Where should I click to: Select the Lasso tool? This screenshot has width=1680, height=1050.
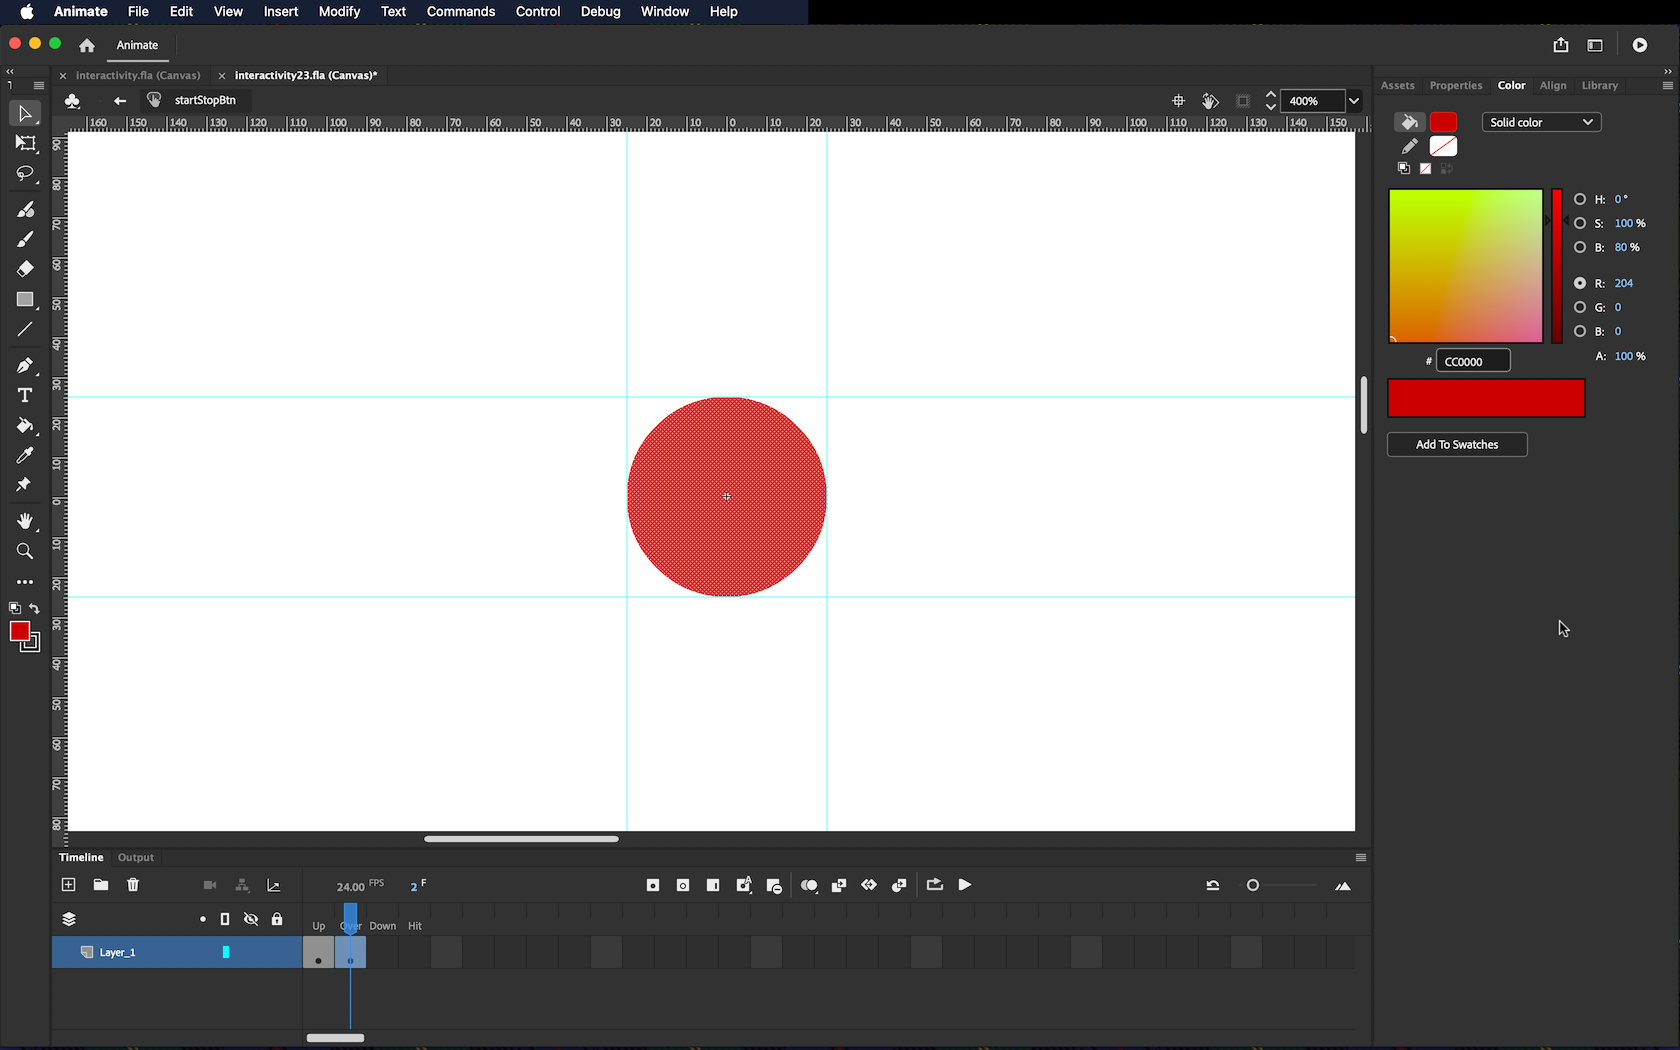[x=25, y=174]
